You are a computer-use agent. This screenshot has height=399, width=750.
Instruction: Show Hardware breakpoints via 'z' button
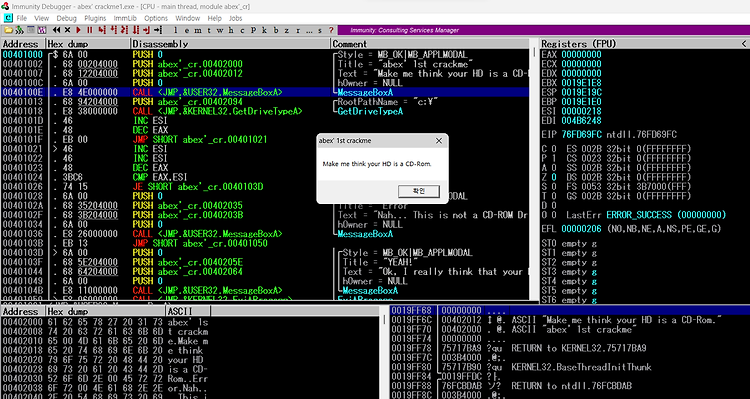coord(287,30)
